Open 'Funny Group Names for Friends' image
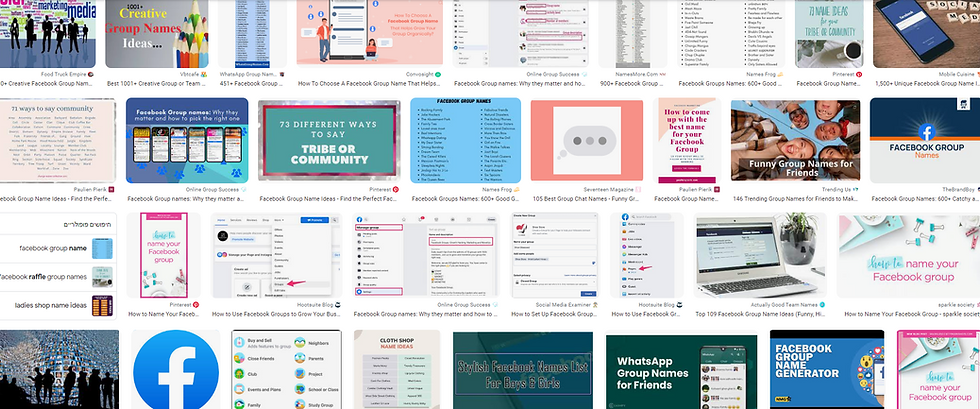Viewport: 980px width, 409px height. click(x=795, y=141)
